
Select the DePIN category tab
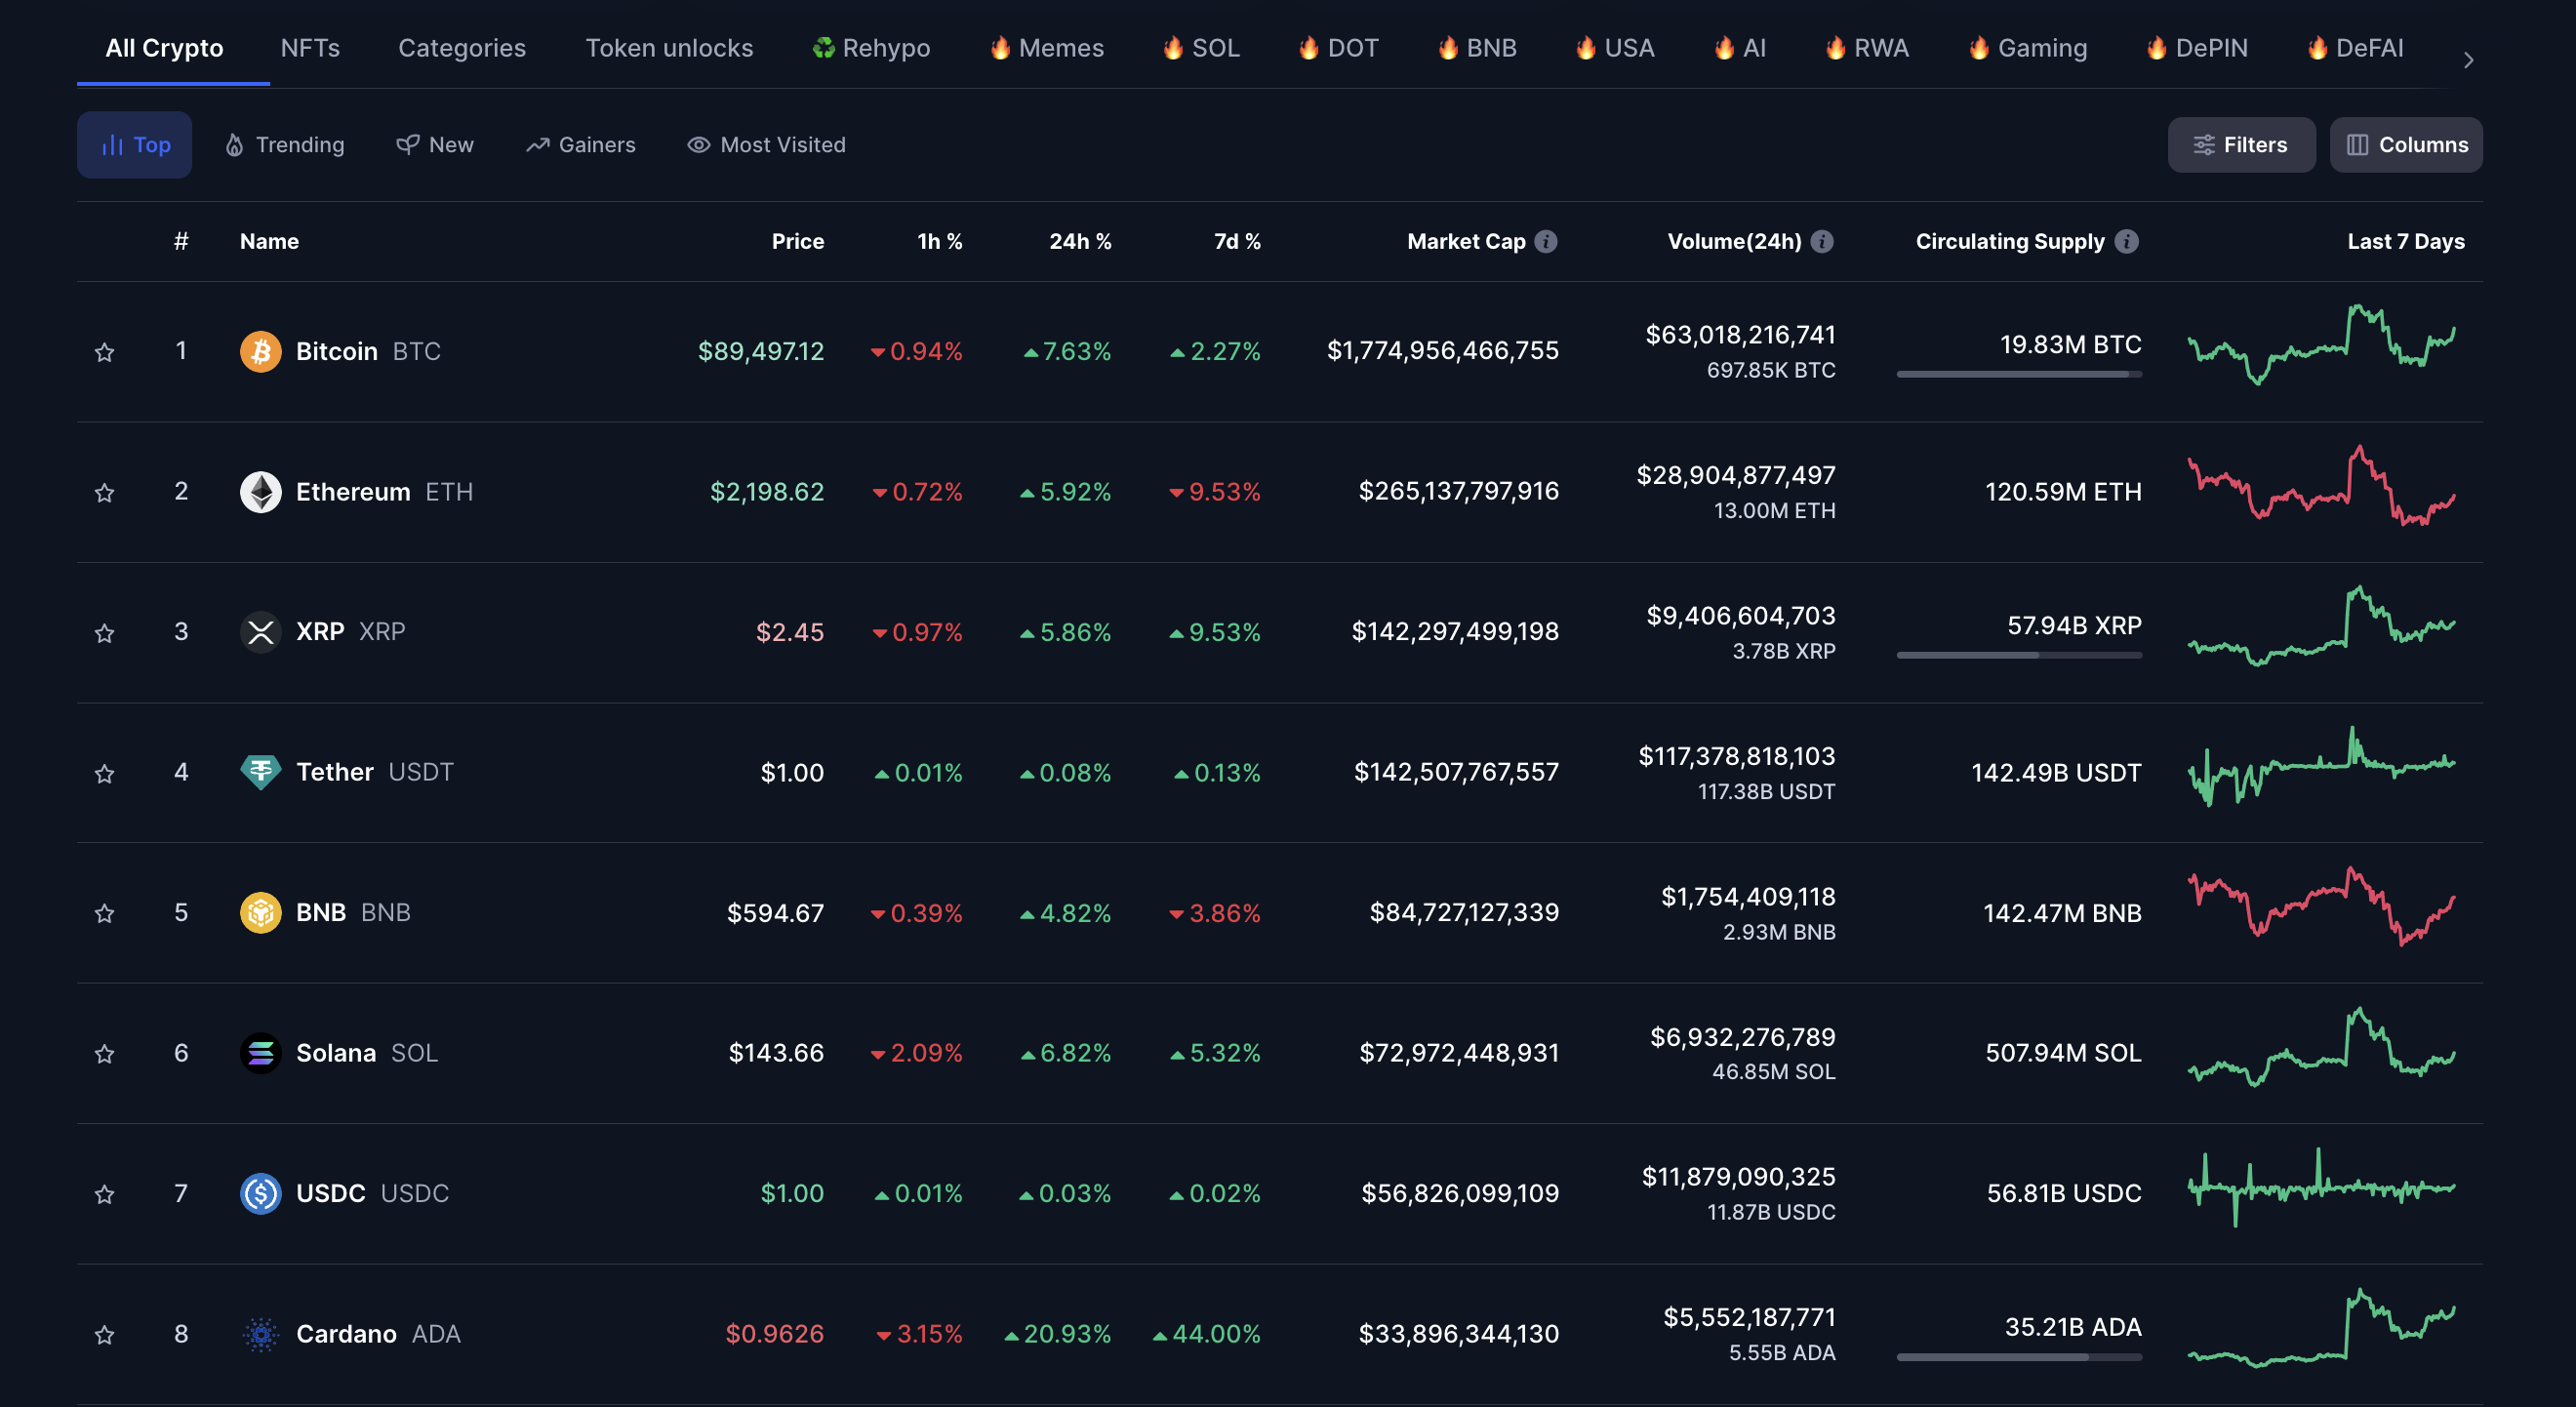click(x=2196, y=48)
